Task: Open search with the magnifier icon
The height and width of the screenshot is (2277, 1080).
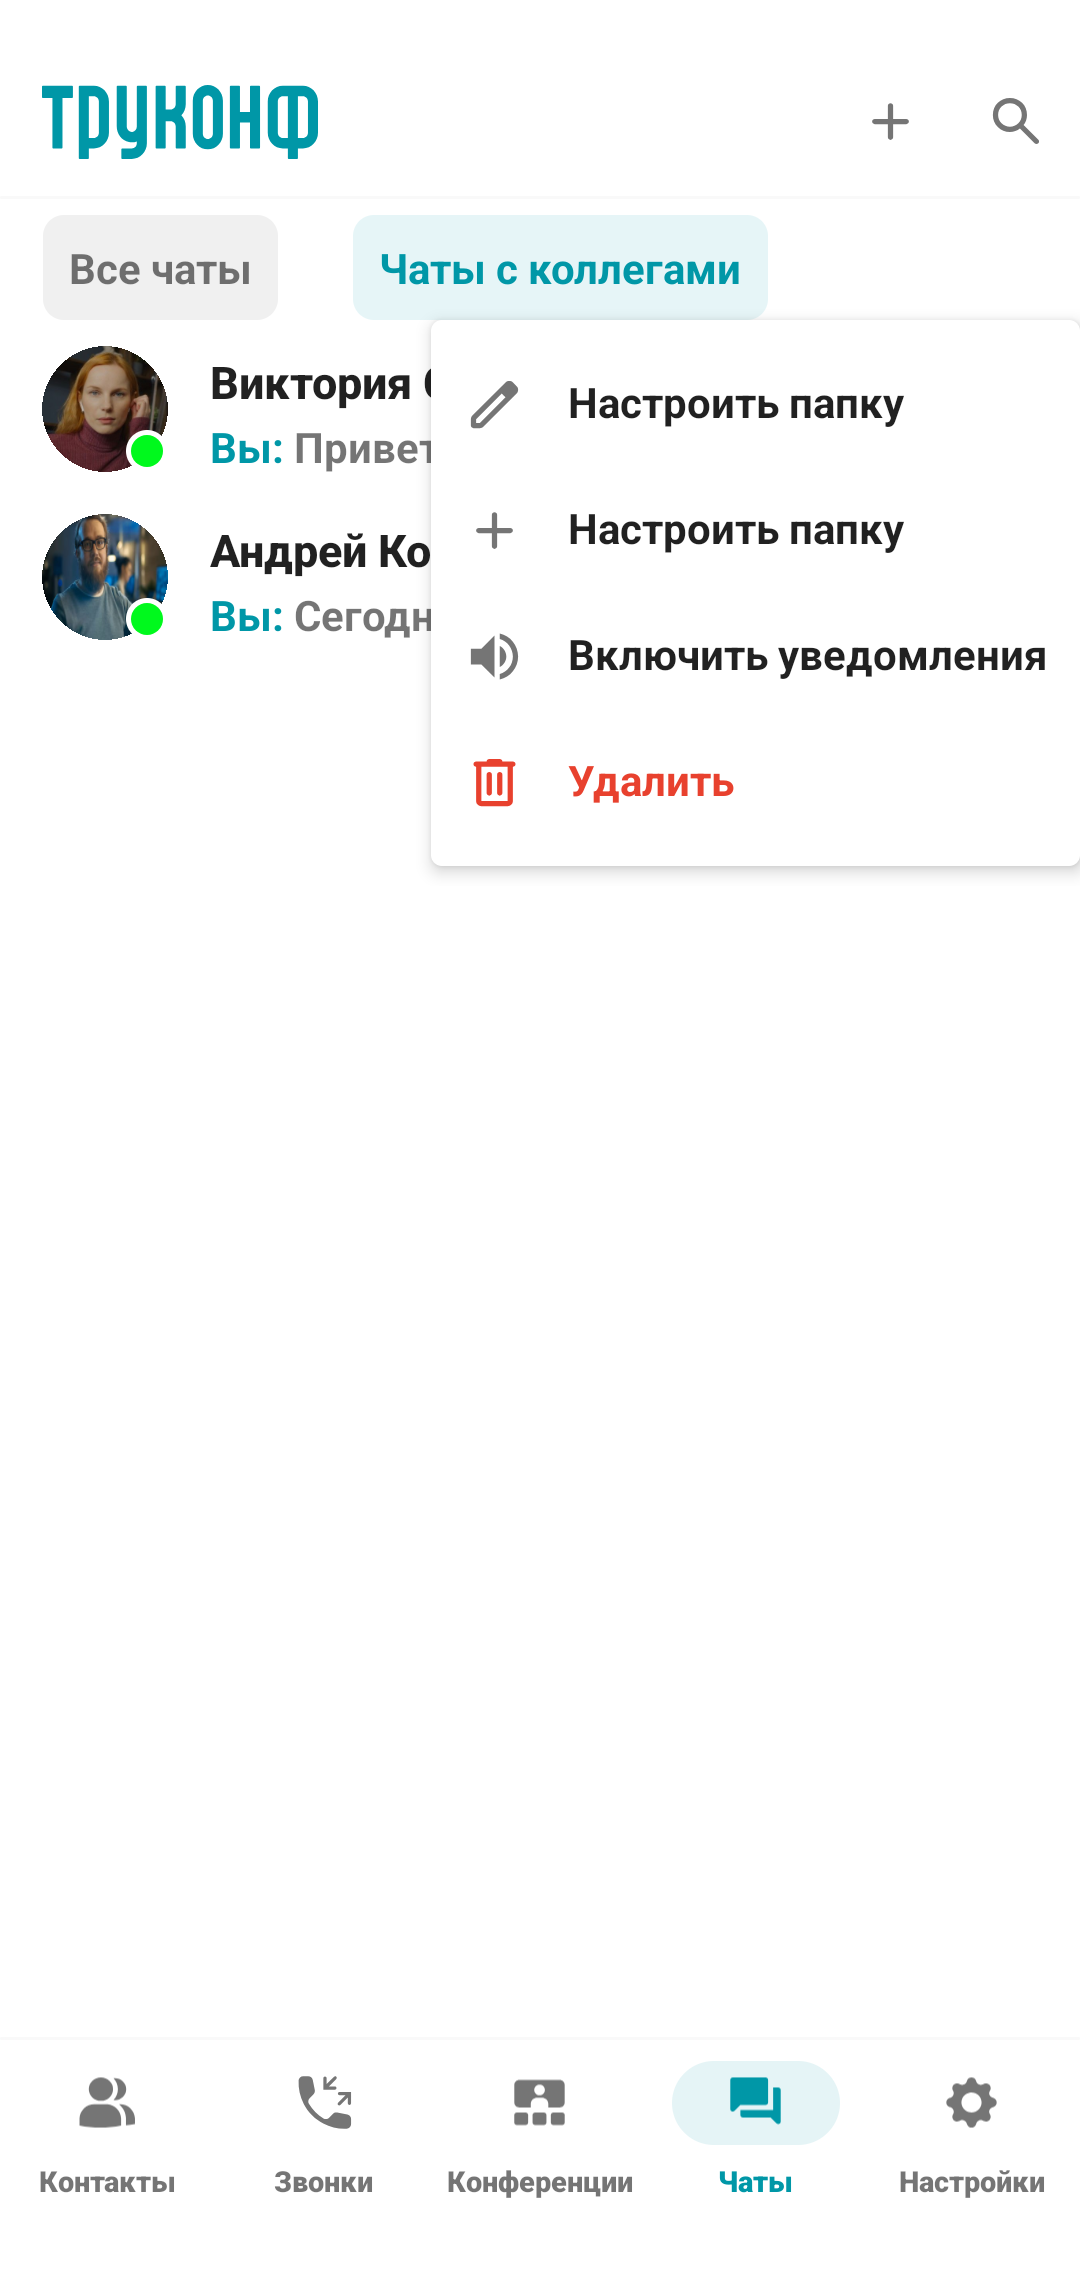Action: [x=1015, y=122]
